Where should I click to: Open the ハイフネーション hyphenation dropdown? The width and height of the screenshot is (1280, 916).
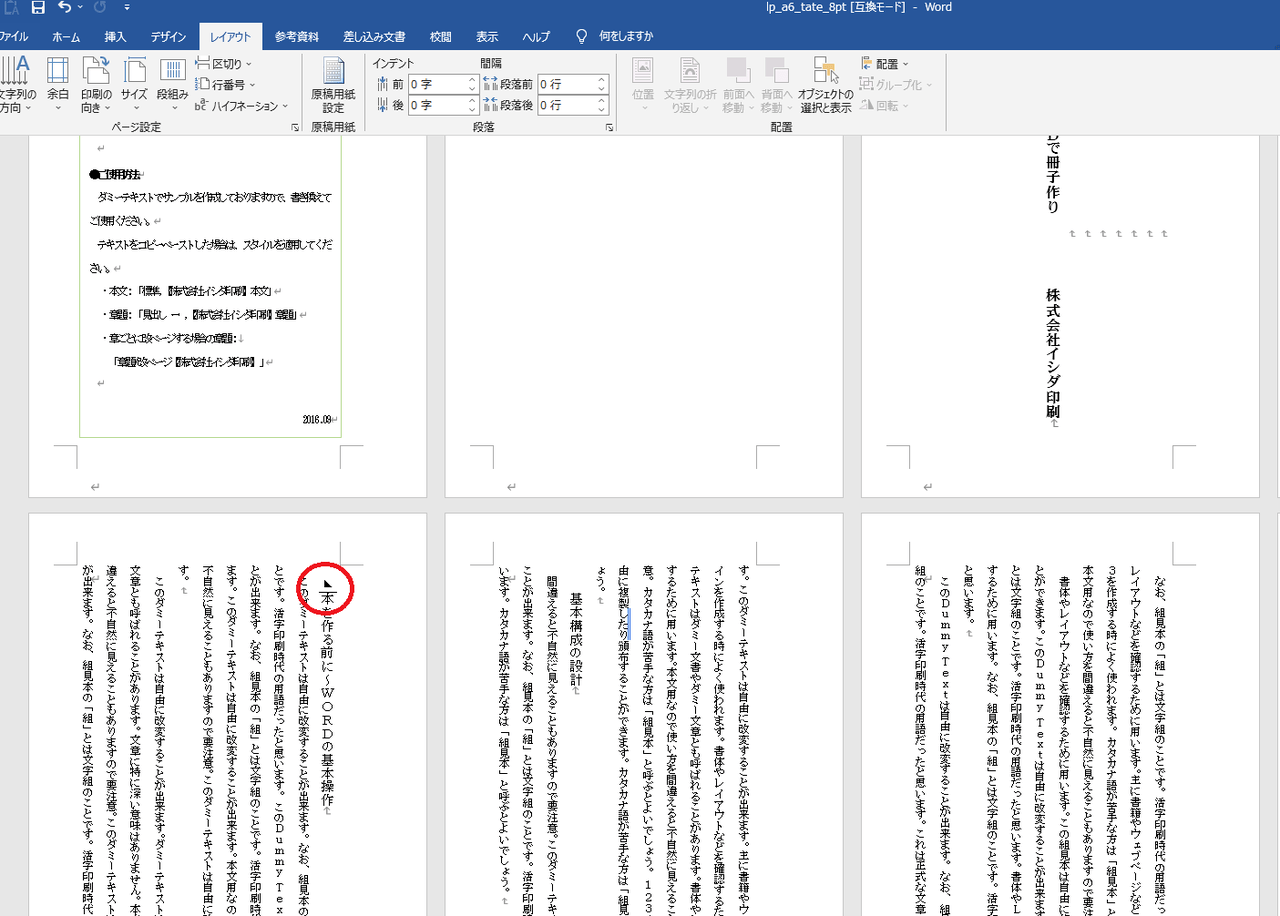(x=241, y=106)
